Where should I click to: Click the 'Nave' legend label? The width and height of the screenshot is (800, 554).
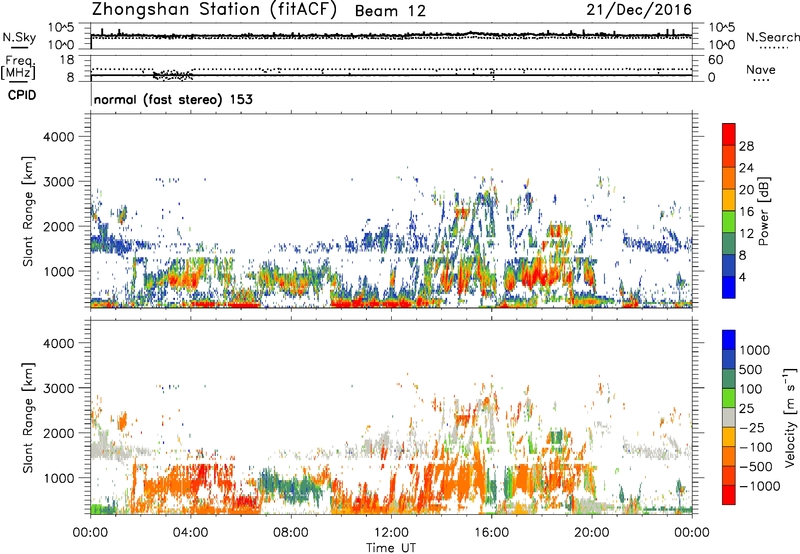(761, 69)
